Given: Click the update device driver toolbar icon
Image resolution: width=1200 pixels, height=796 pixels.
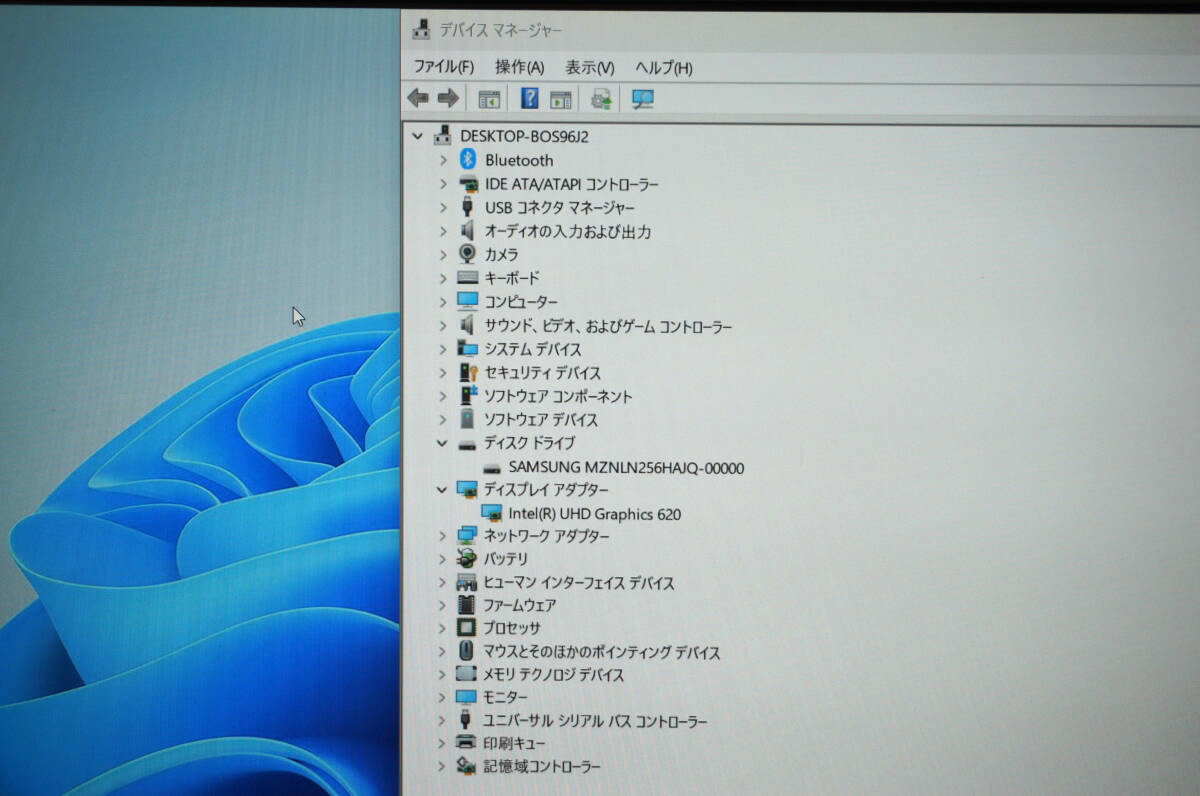Looking at the screenshot, I should tap(601, 99).
